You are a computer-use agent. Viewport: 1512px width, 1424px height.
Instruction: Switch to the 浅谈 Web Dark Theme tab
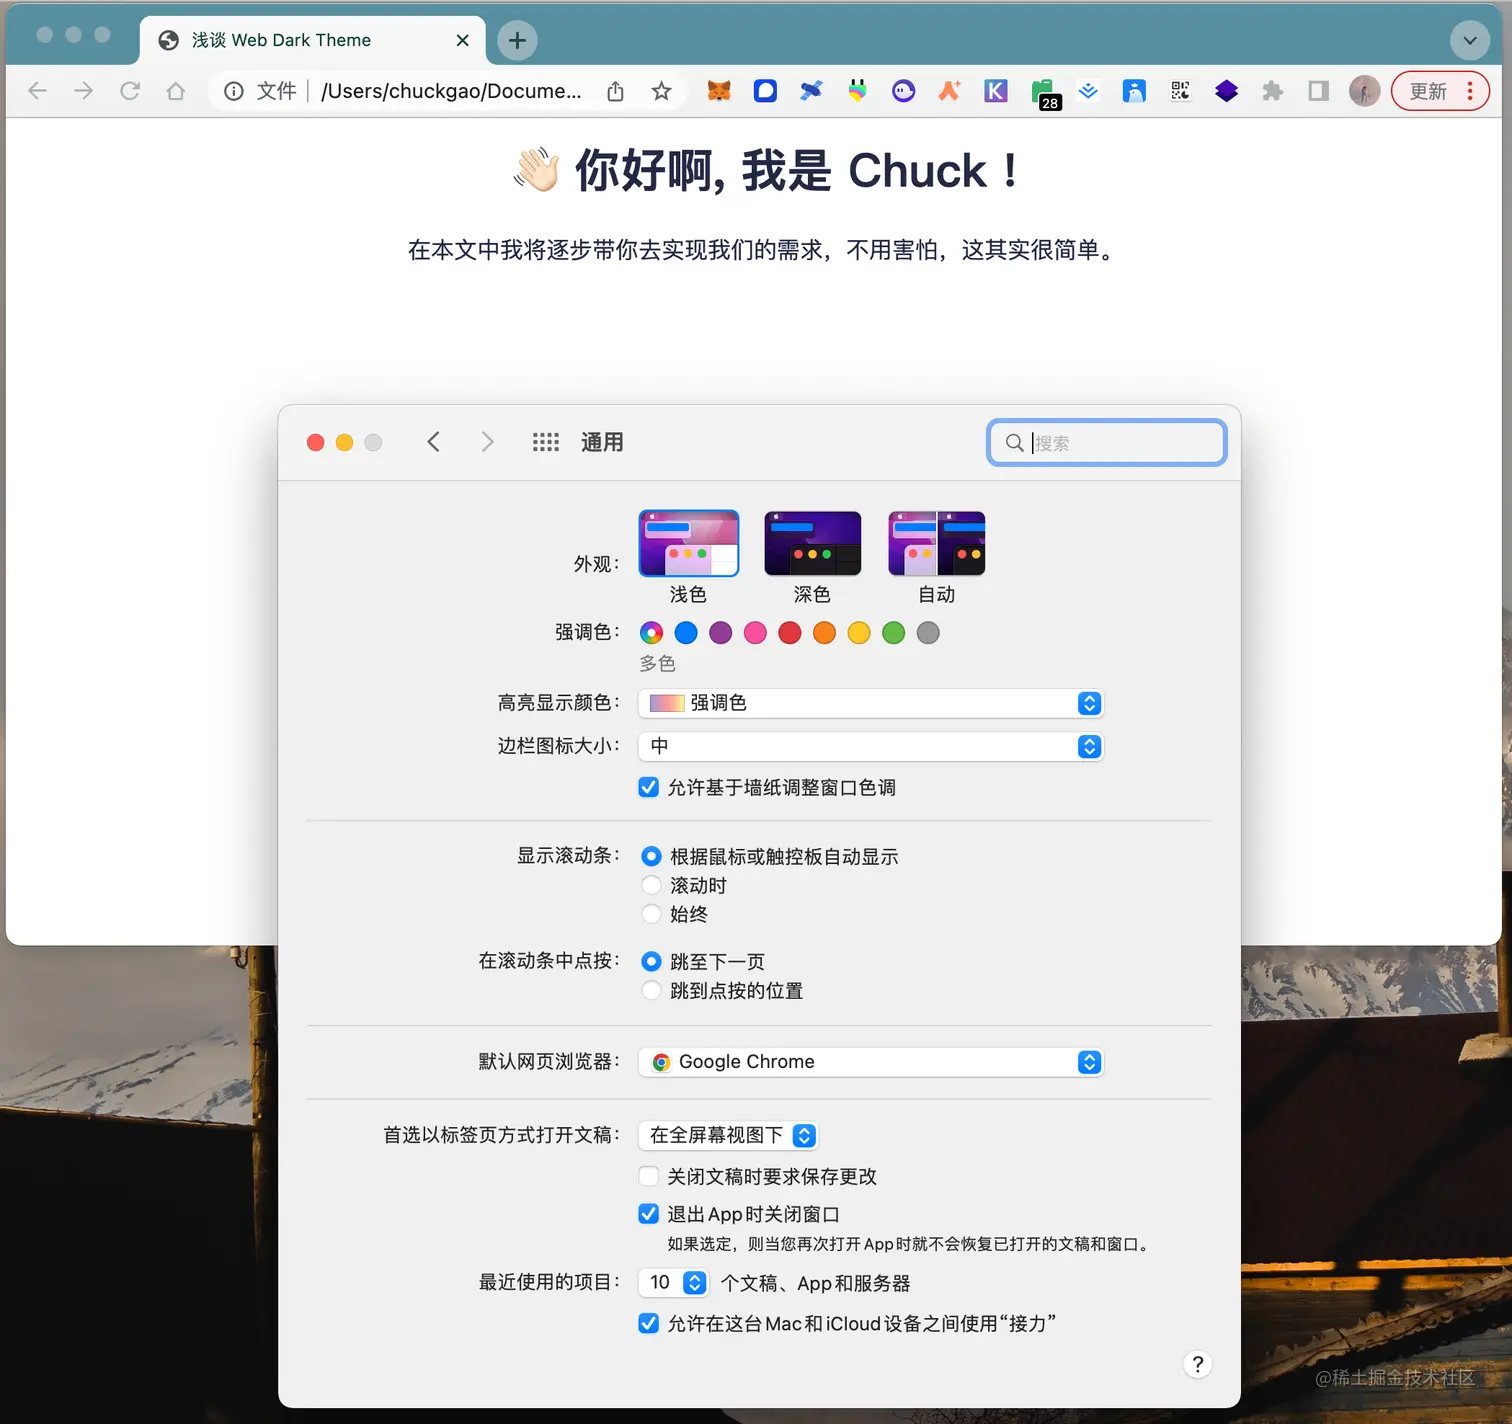290,40
